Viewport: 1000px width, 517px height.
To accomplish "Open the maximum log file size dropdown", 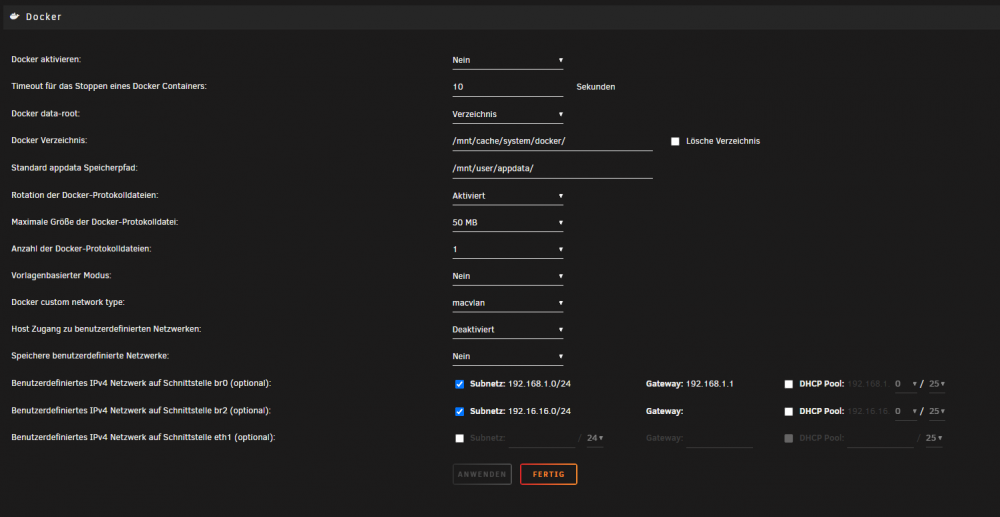I will point(508,223).
